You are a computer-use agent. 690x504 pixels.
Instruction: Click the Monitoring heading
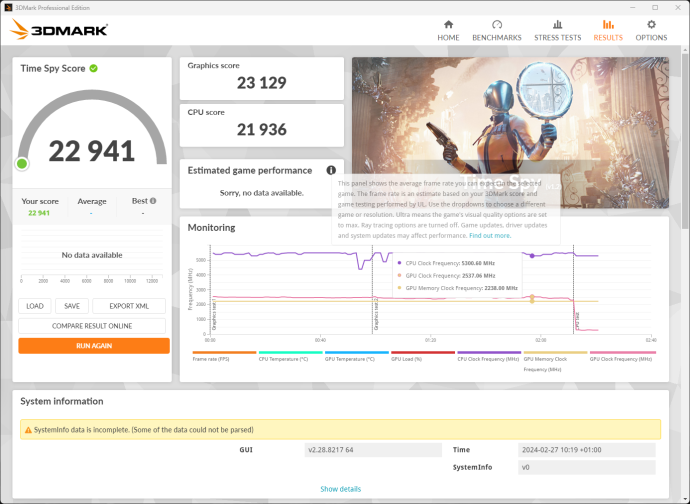point(211,228)
